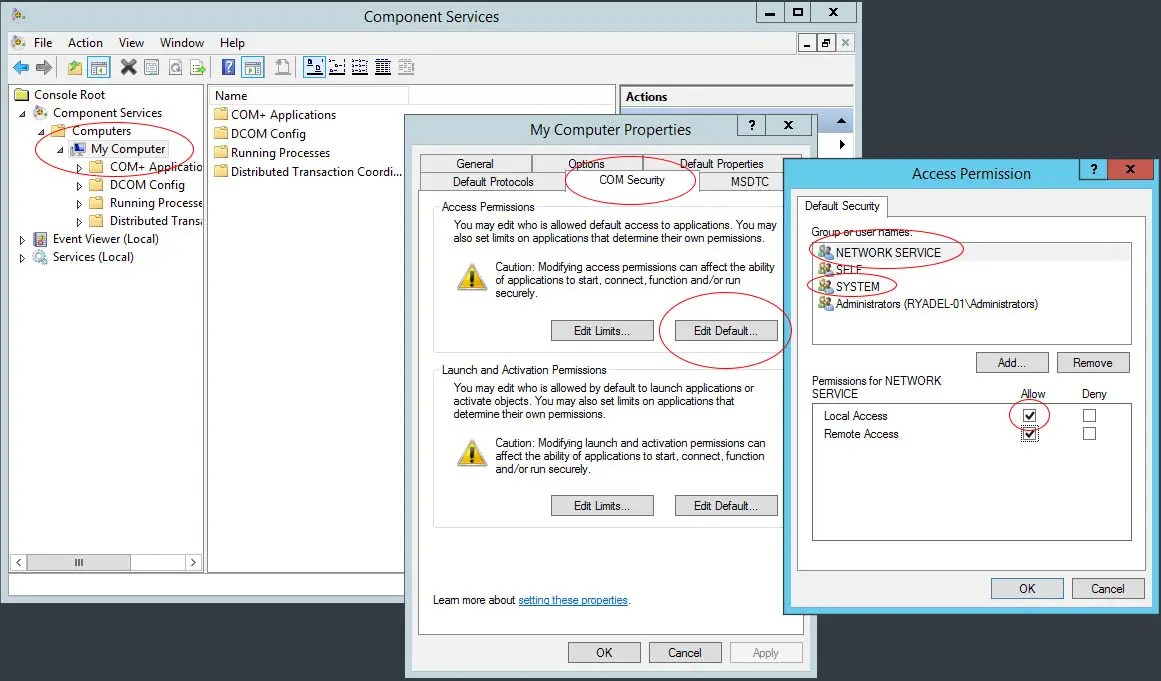Viewport: 1161px width, 681px height.
Task: Expand the DCOM Config tree node
Action: [x=79, y=185]
